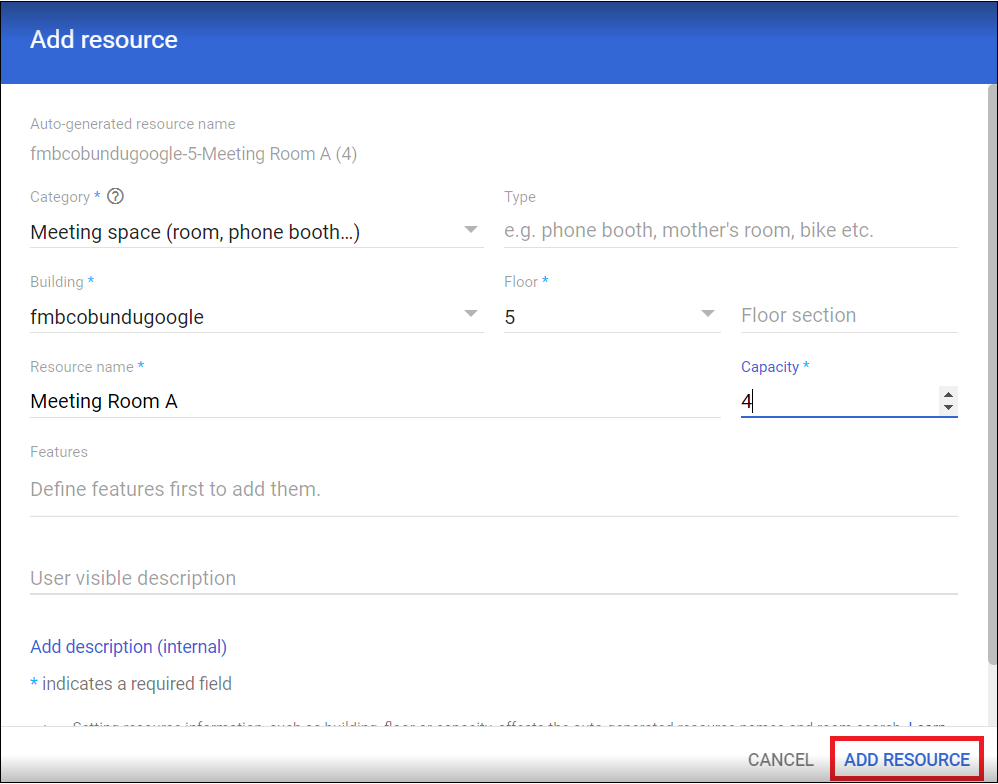This screenshot has width=998, height=784.
Task: Focus the User visible description field
Action: (493, 578)
